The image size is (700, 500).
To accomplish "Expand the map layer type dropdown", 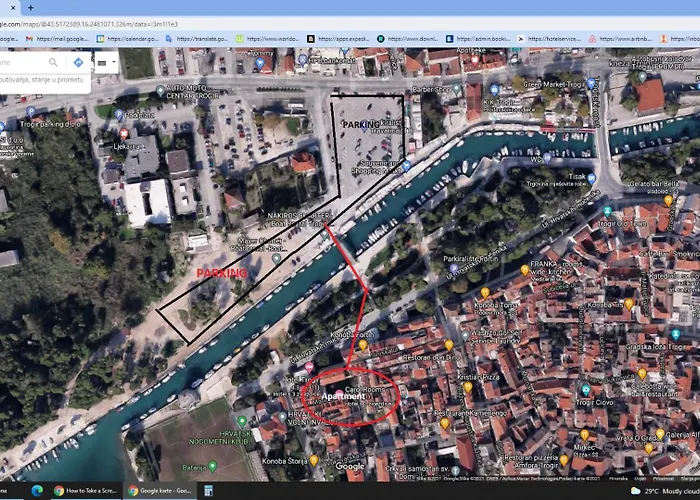I will pyautogui.click(x=105, y=63).
